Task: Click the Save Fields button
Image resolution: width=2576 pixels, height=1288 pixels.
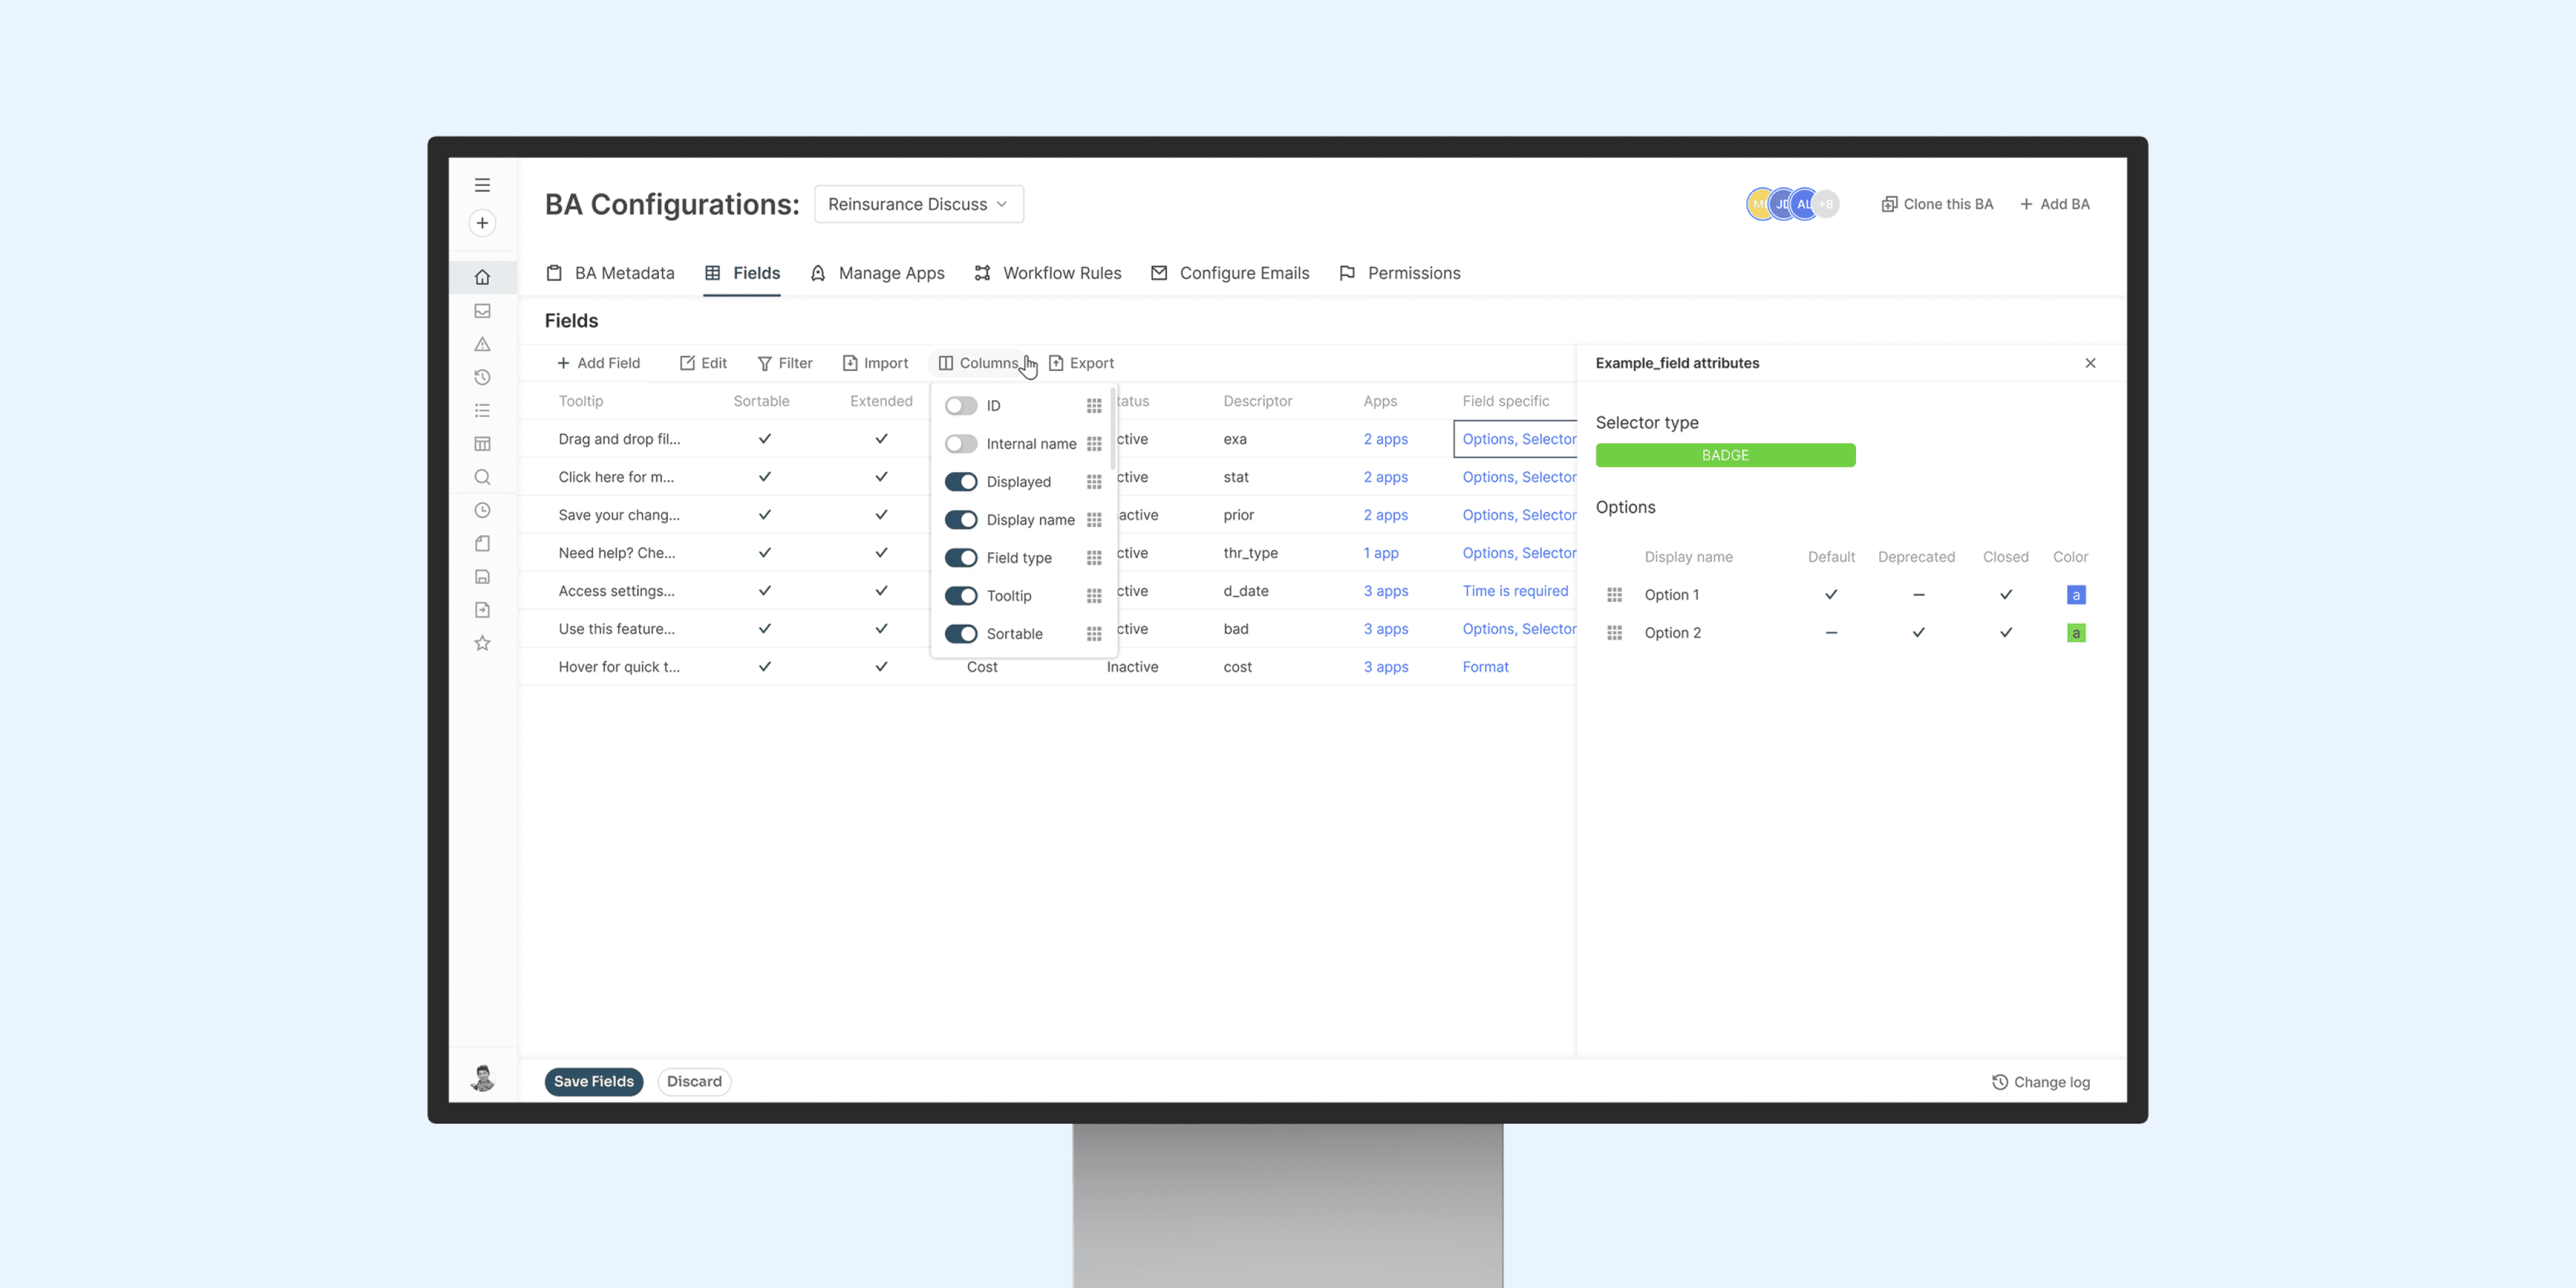Action: pos(593,1081)
